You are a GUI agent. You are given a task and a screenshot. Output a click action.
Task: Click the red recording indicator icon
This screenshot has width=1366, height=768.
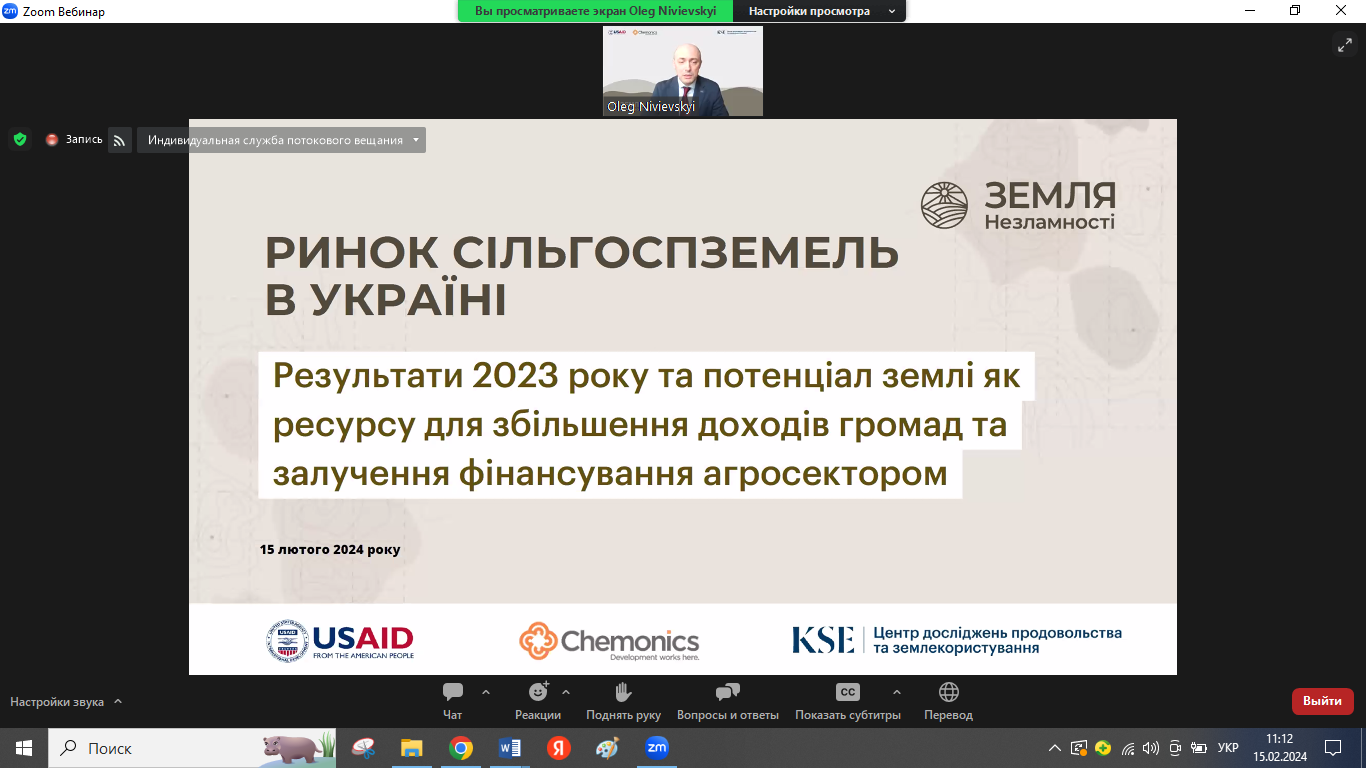click(52, 140)
